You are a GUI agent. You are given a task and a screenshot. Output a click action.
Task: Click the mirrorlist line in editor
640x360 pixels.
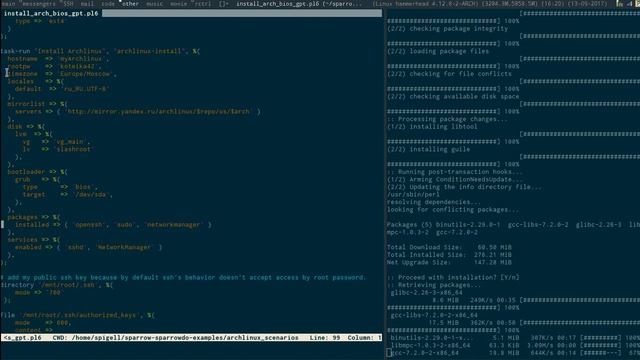[x=37, y=104]
